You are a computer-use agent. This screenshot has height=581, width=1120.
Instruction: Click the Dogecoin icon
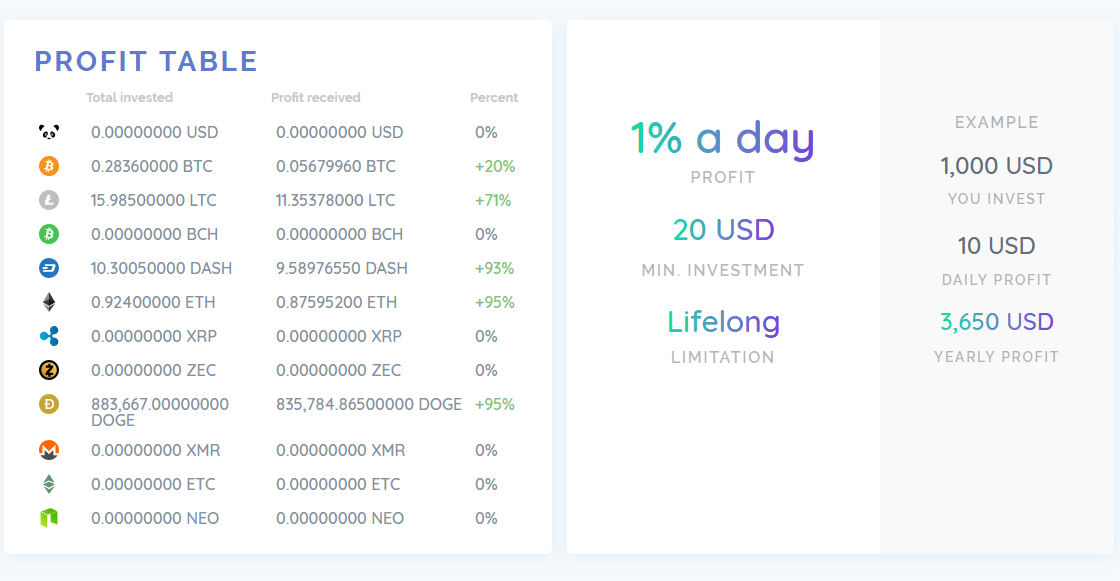coord(49,404)
